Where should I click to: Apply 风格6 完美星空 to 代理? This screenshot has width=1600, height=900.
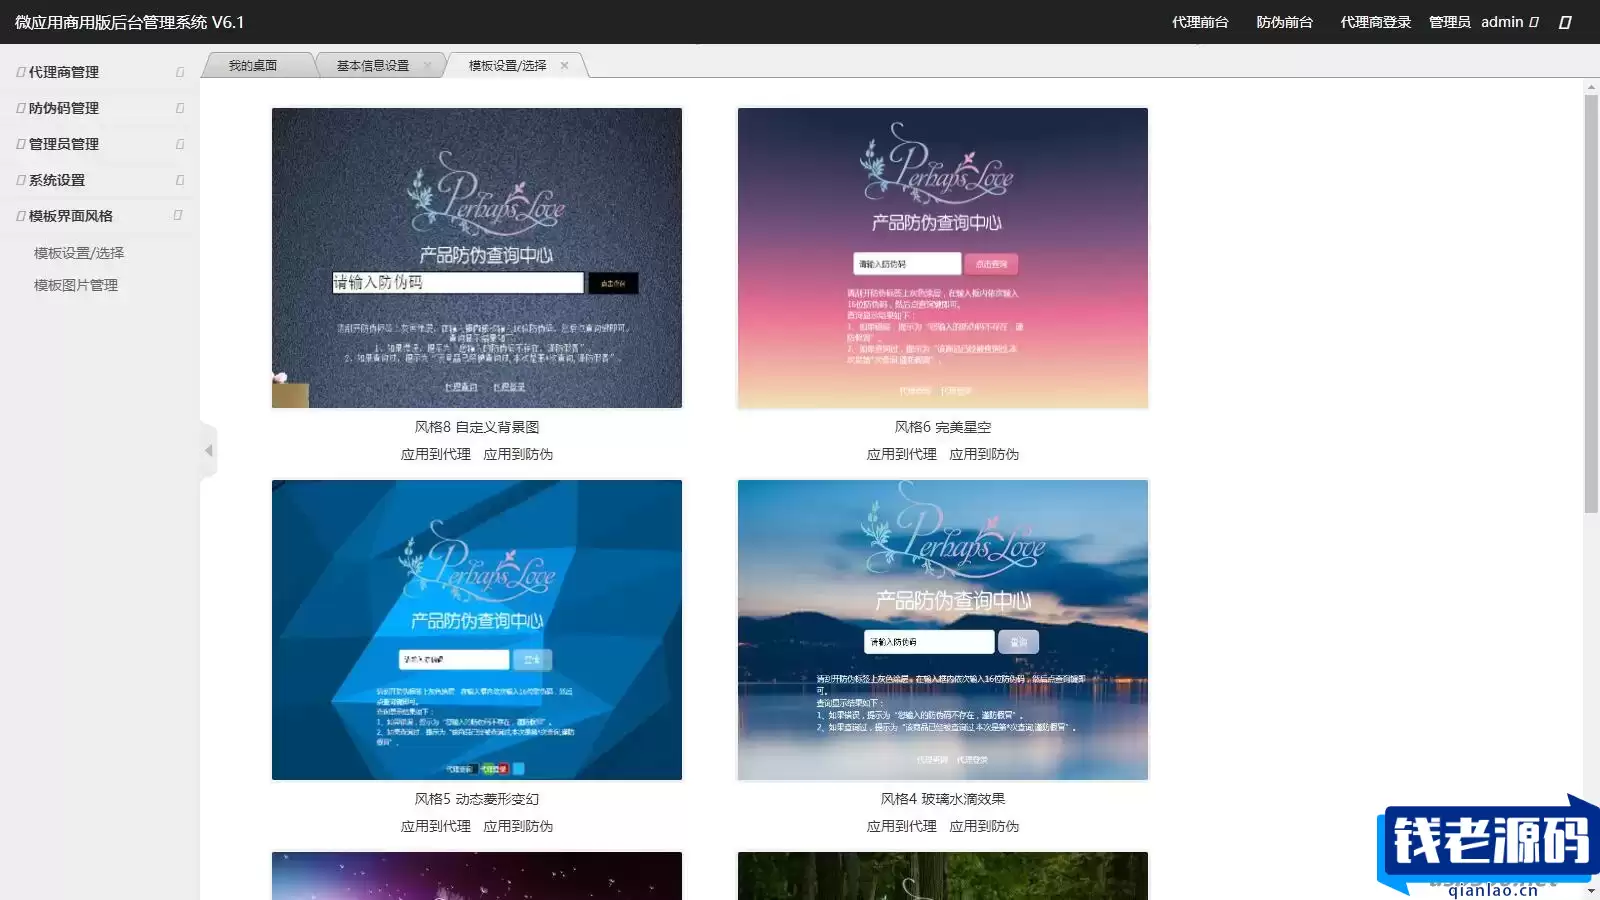pos(902,454)
